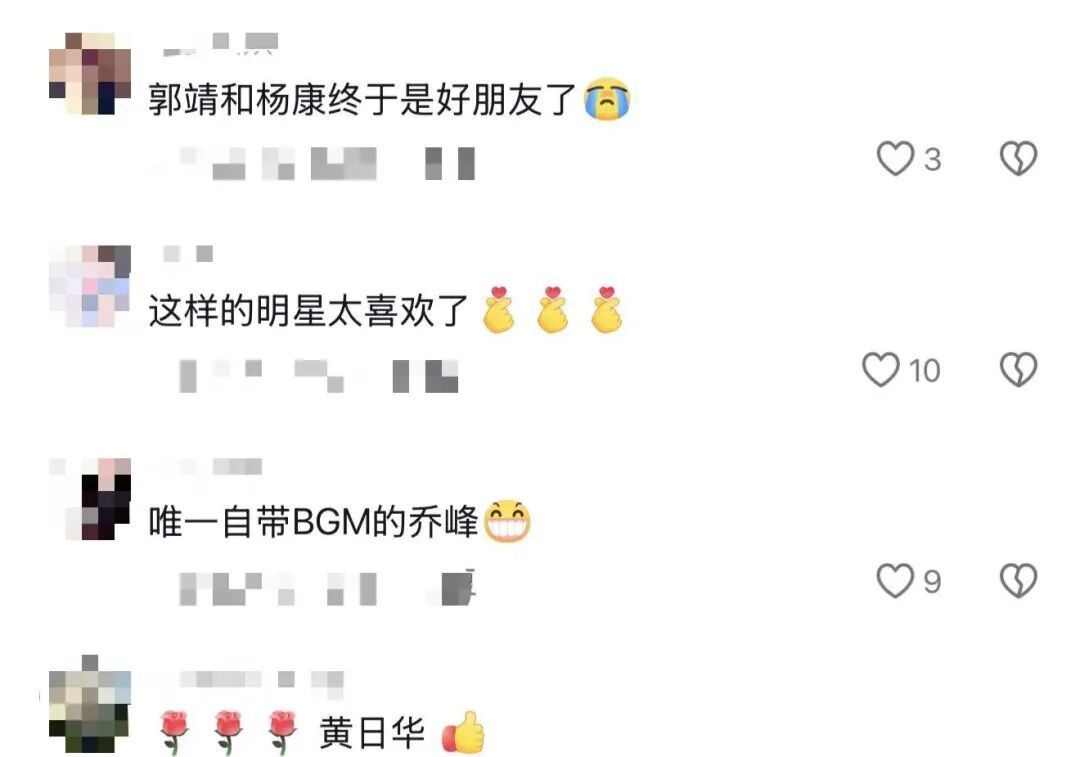Select comment text 郭靖和杨康终于是好朋友了
The width and height of the screenshot is (1080, 757).
(x=362, y=99)
